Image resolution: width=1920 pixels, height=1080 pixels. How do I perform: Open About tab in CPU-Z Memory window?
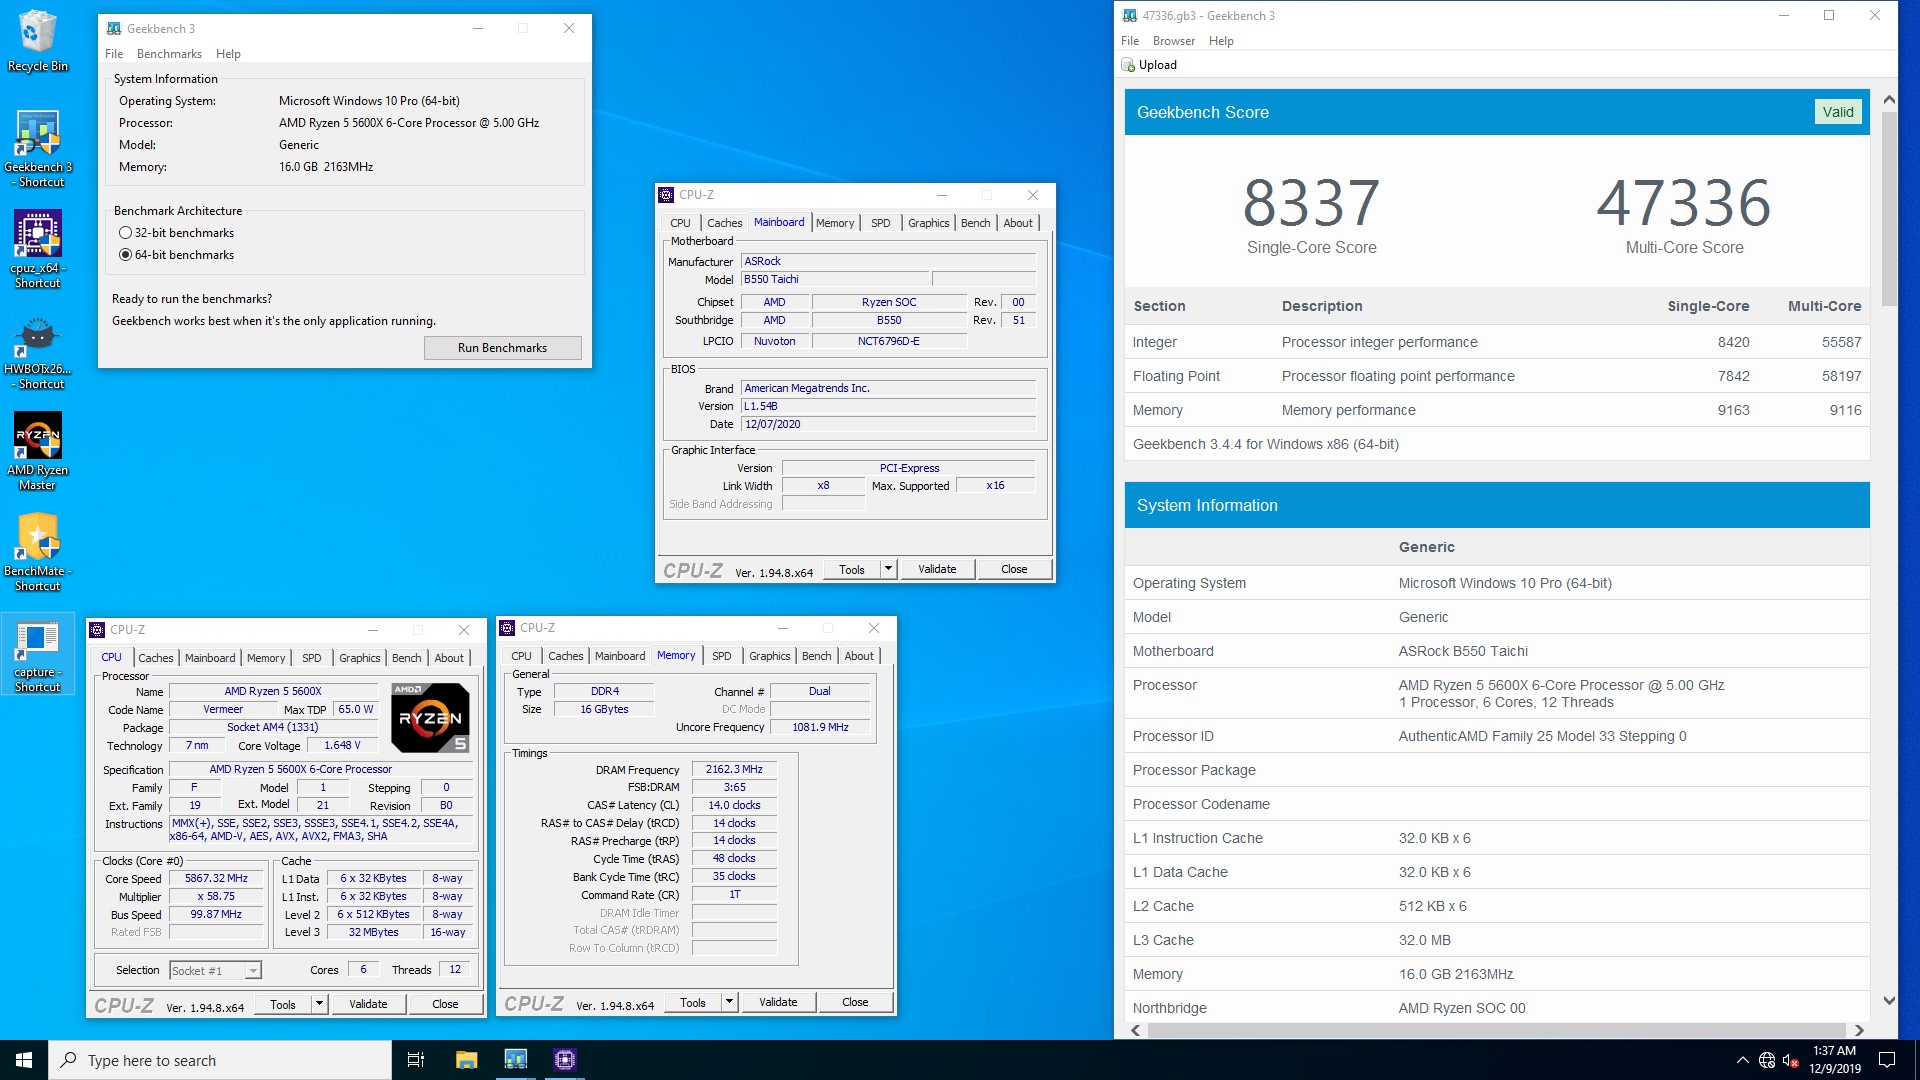(x=859, y=656)
